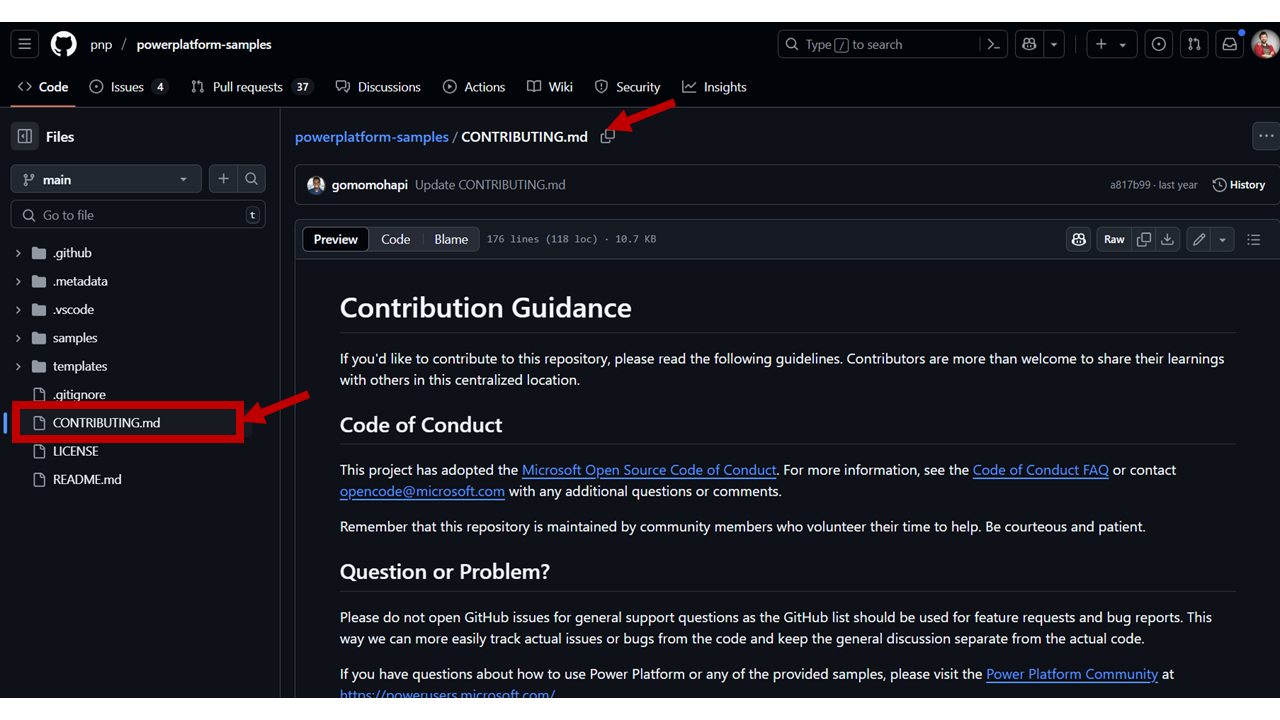The height and width of the screenshot is (720, 1280).
Task: Switch to the Insights tab
Action: (x=714, y=87)
